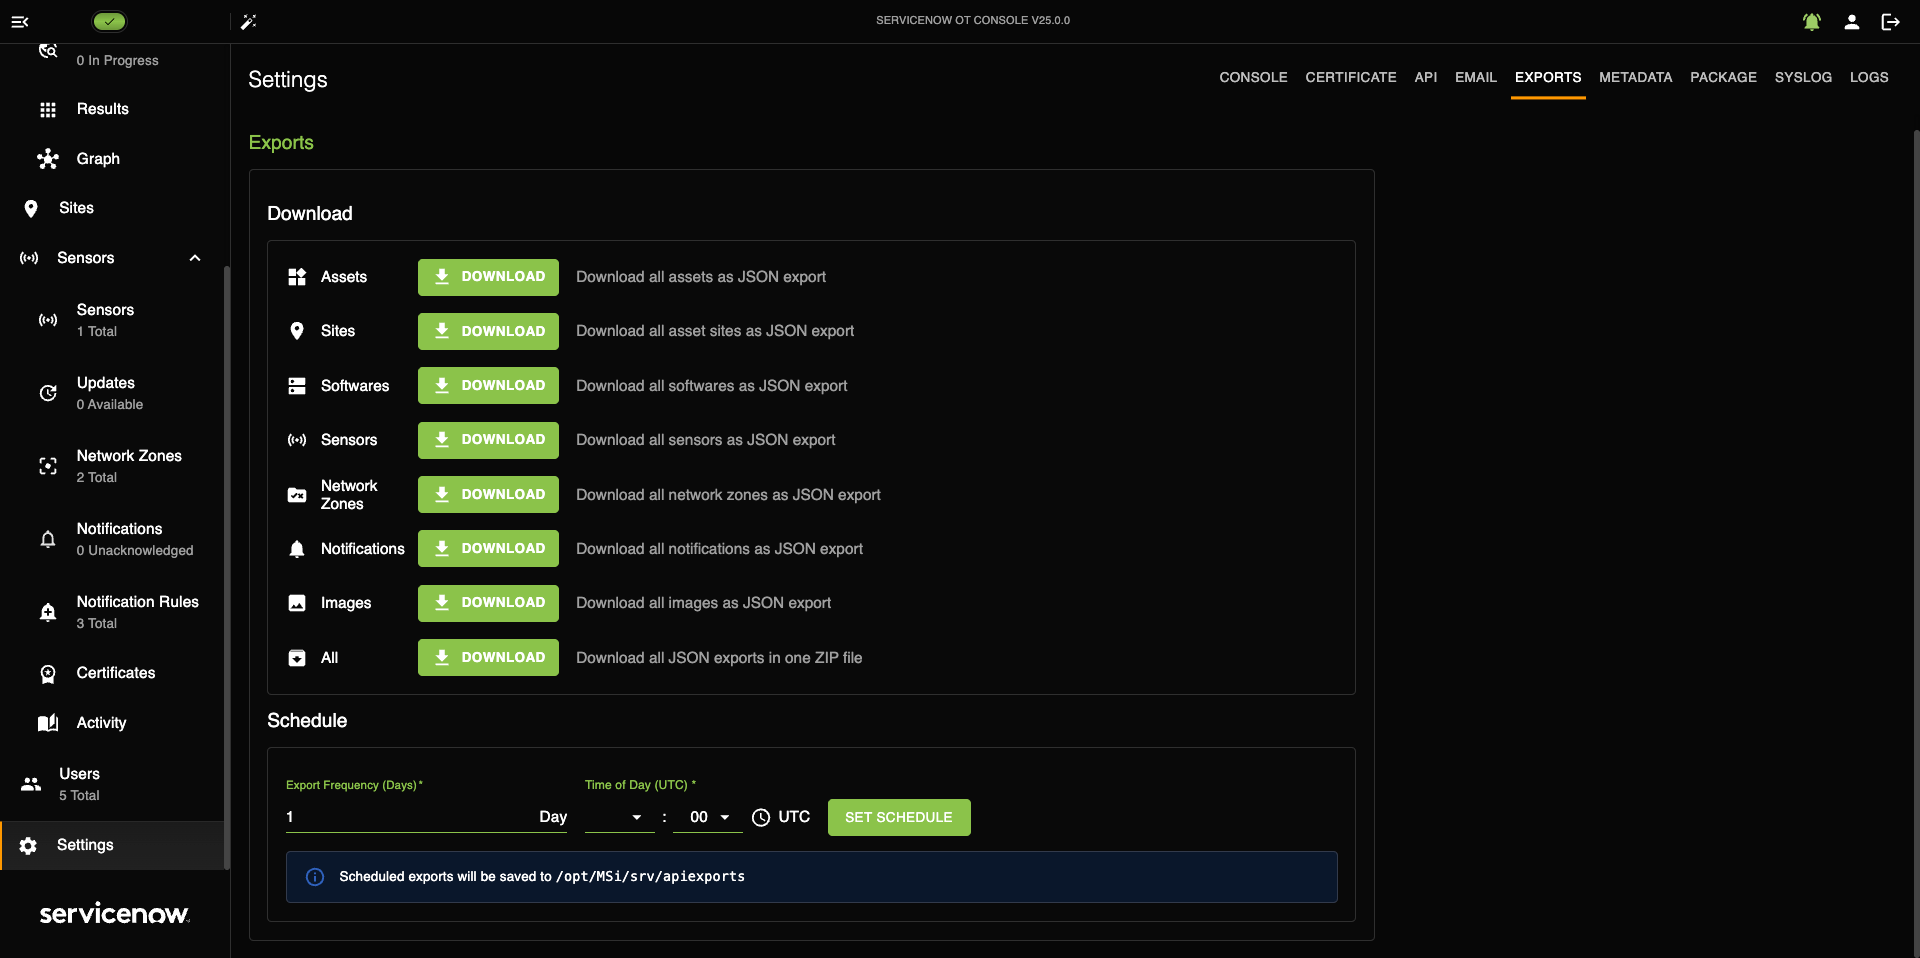
Task: Open the hour dropdown for Time of Day
Action: coord(619,817)
